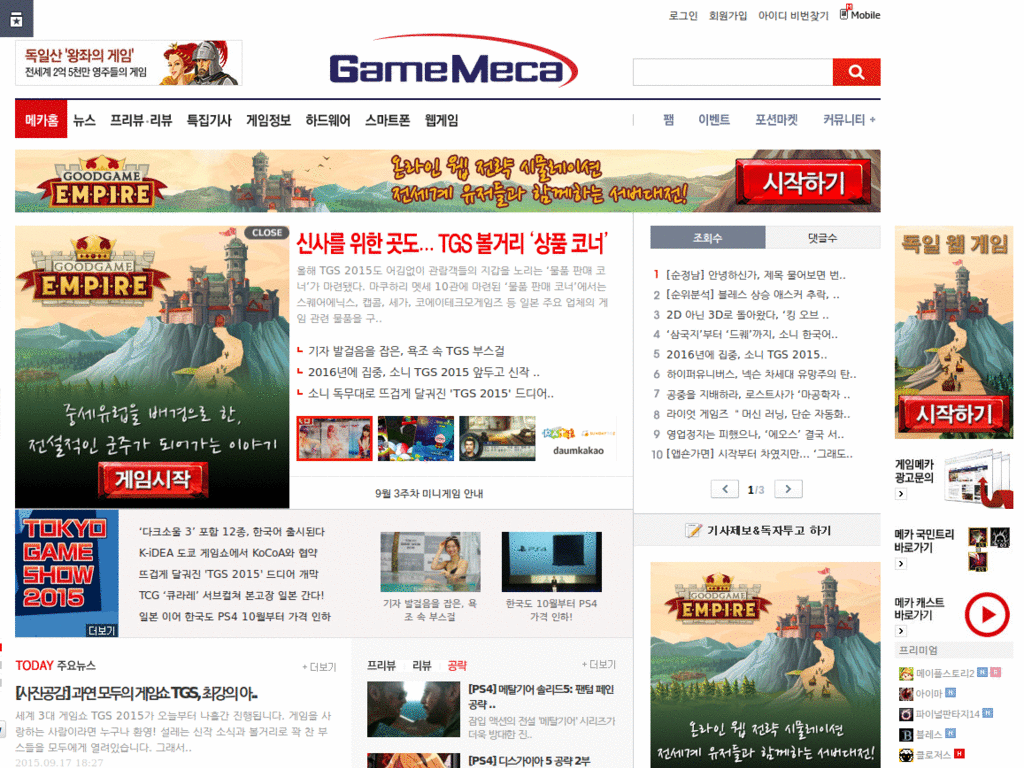Go to next page of ranking list
Screen dimensions: 1024x768
coord(788,488)
